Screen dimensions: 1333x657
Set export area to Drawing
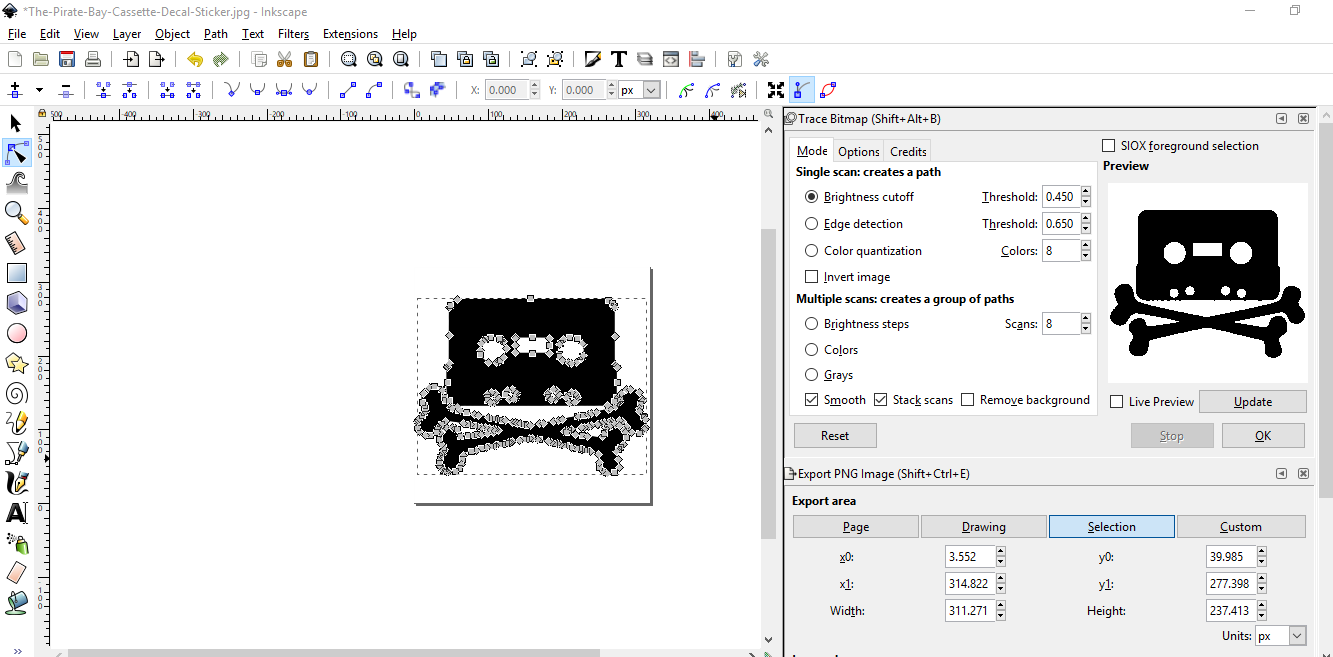coord(984,527)
